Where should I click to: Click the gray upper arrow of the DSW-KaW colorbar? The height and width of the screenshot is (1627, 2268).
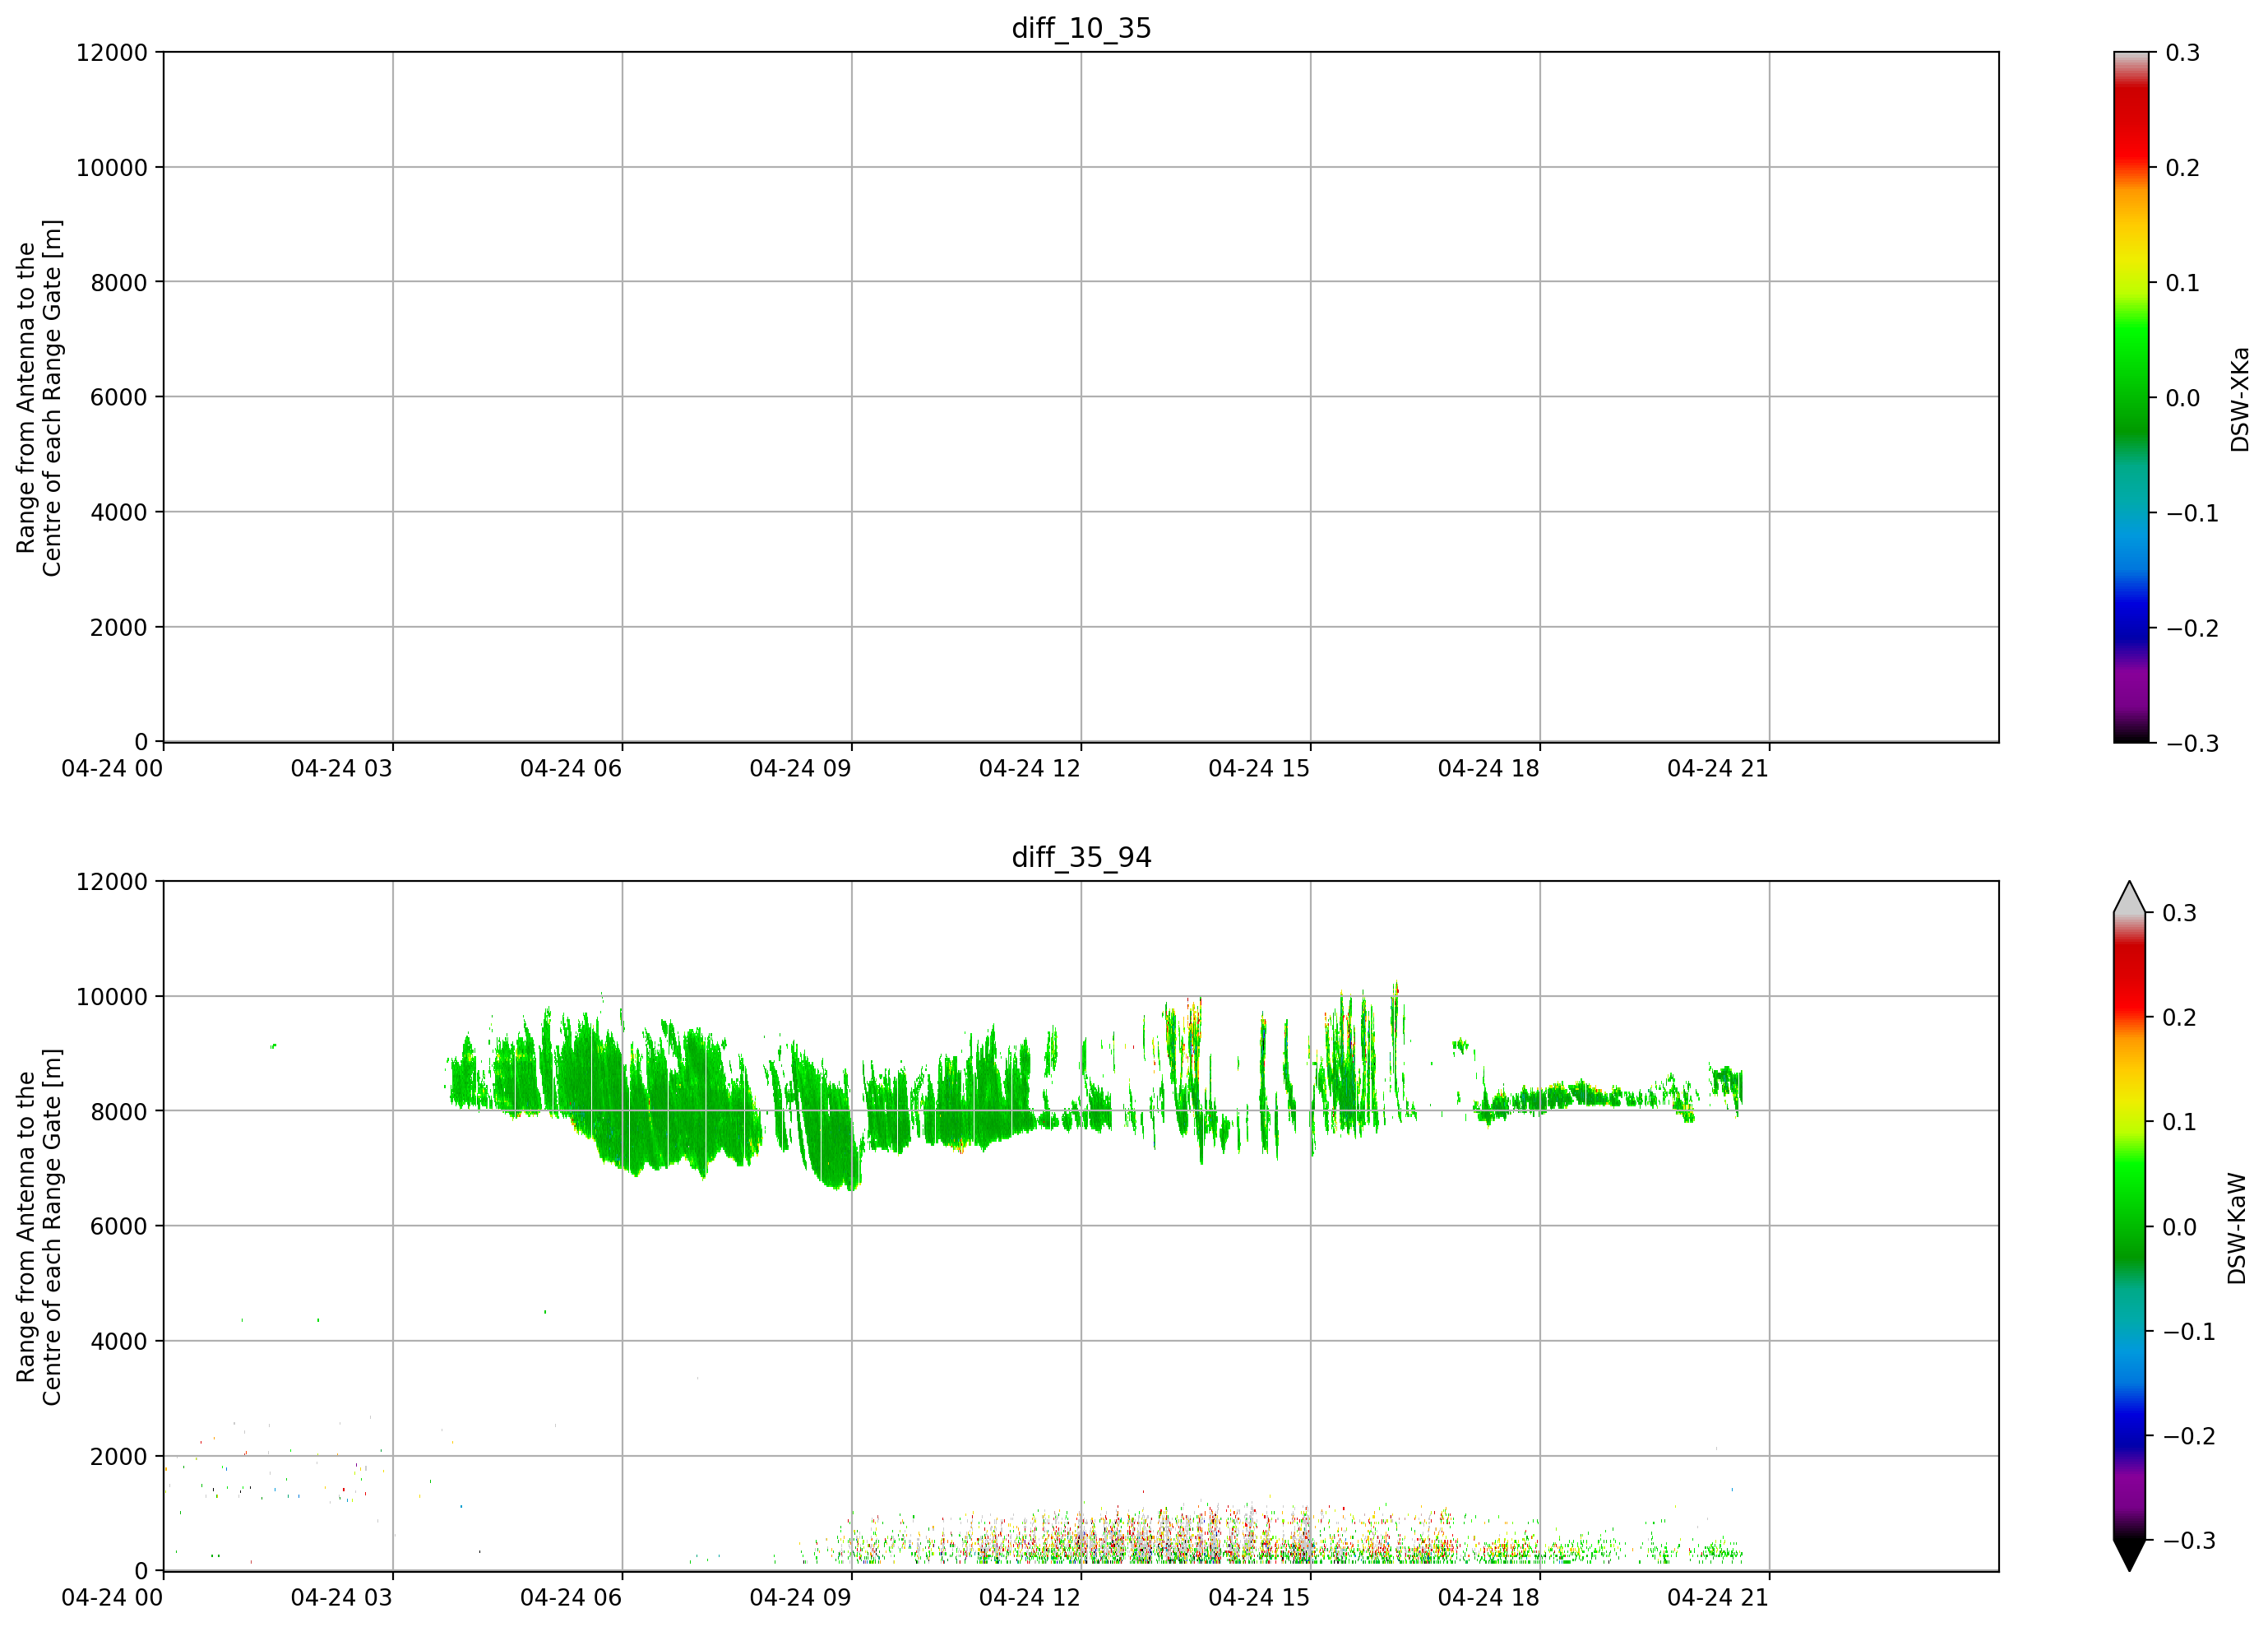[x=2129, y=897]
